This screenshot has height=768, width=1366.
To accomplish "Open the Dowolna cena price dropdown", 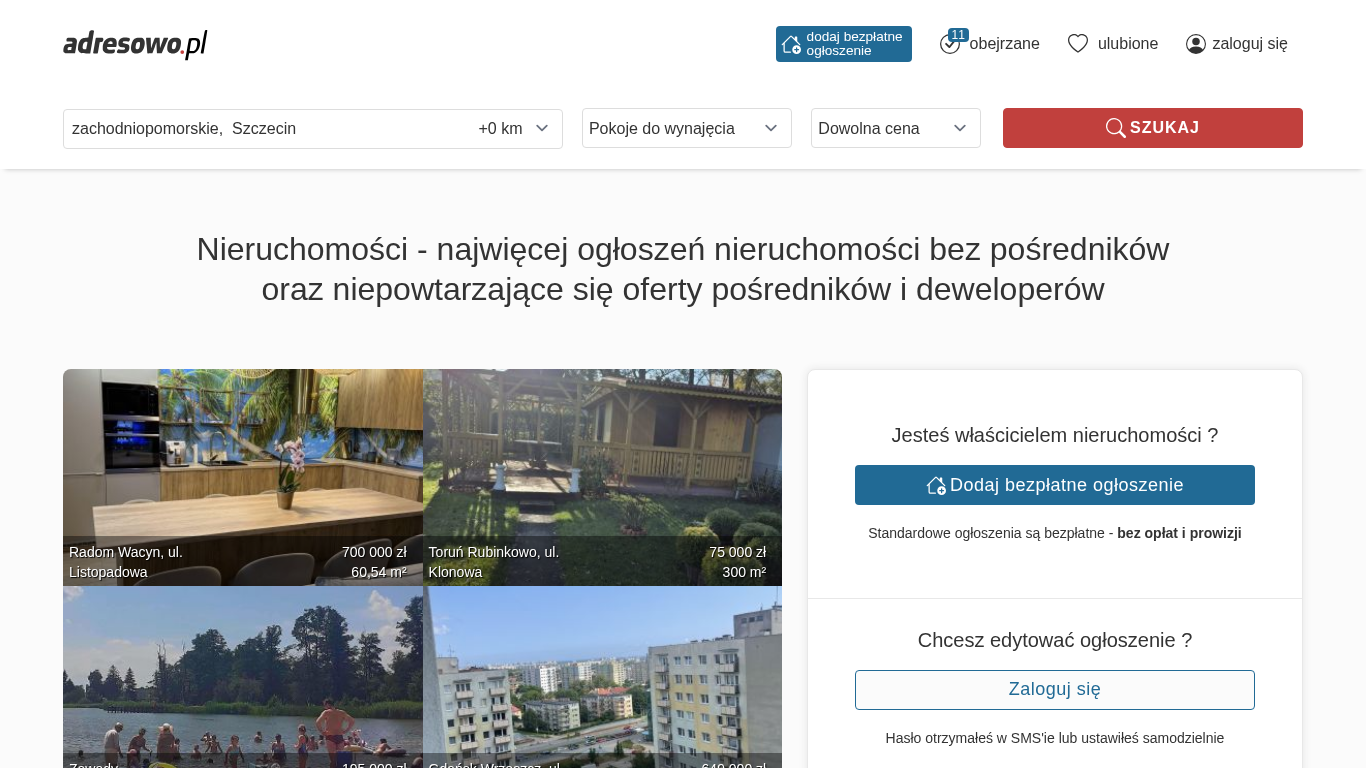I will click(895, 128).
